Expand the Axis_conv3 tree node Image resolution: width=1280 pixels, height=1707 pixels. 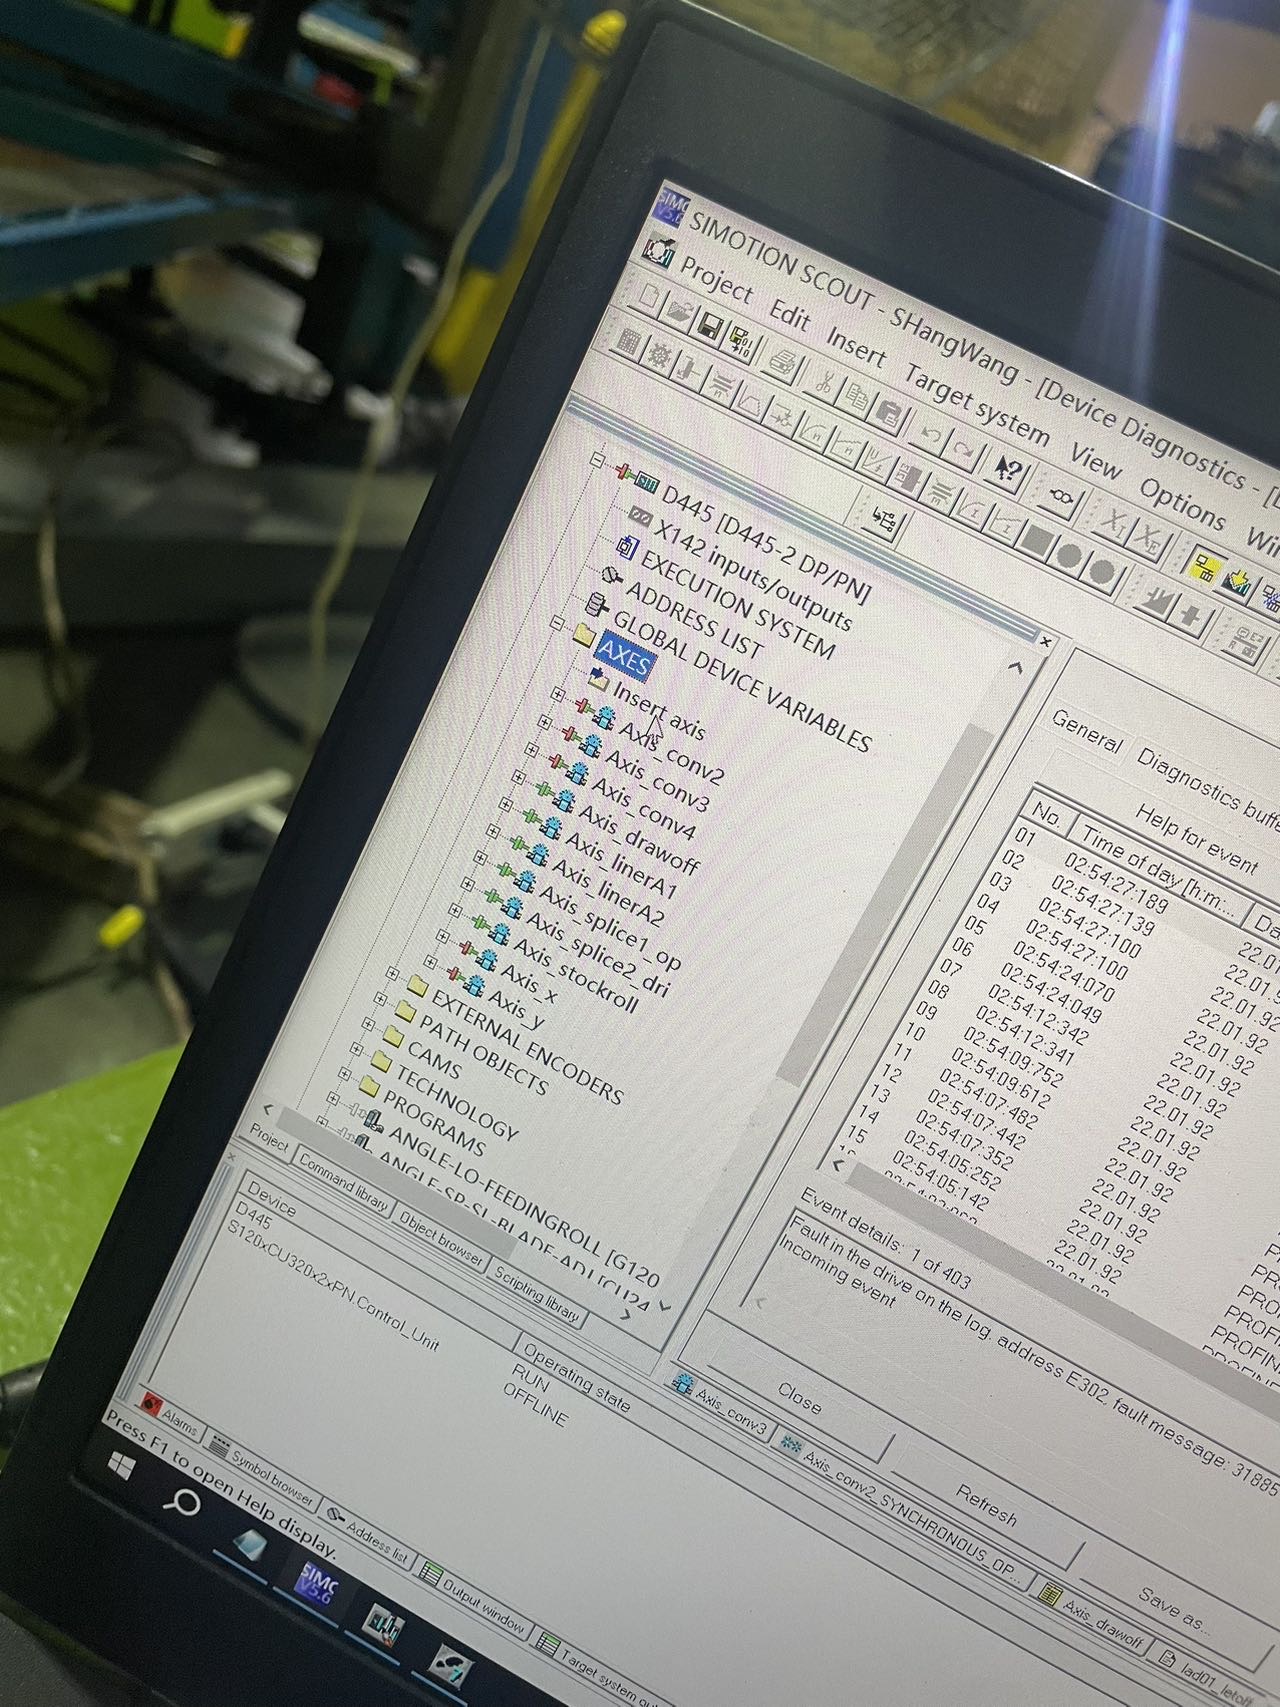pyautogui.click(x=543, y=720)
